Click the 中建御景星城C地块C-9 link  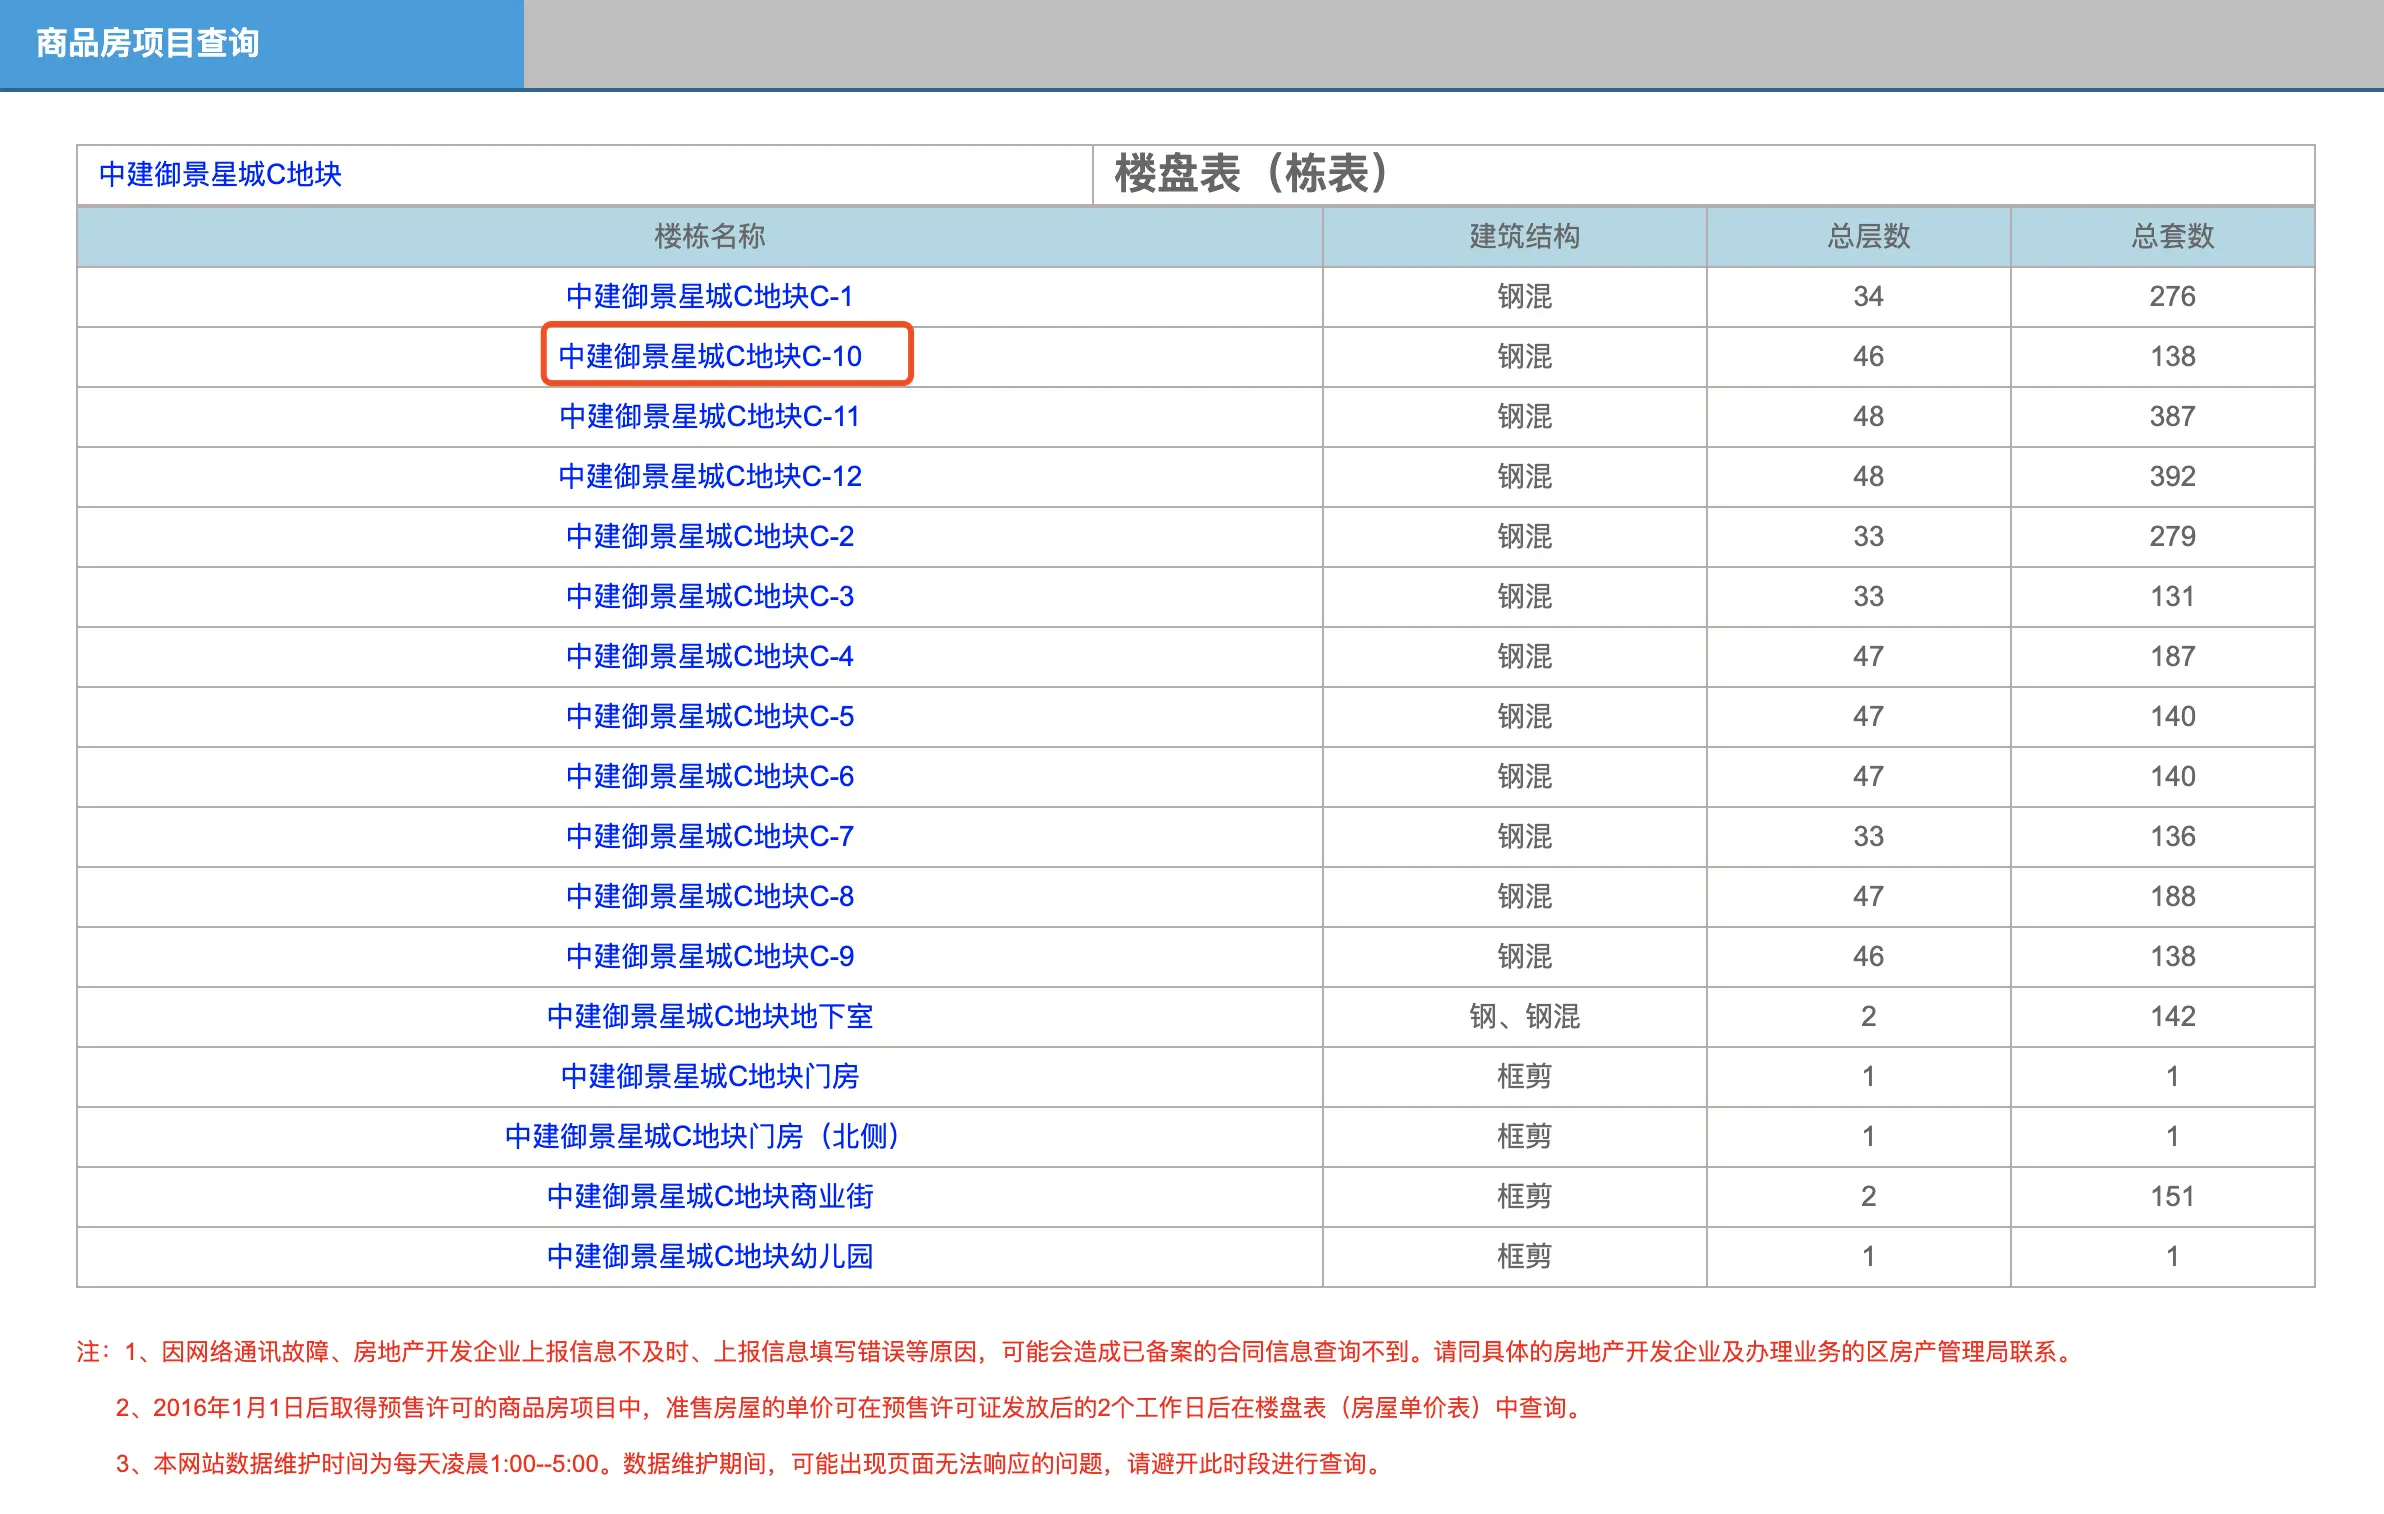pyautogui.click(x=709, y=956)
